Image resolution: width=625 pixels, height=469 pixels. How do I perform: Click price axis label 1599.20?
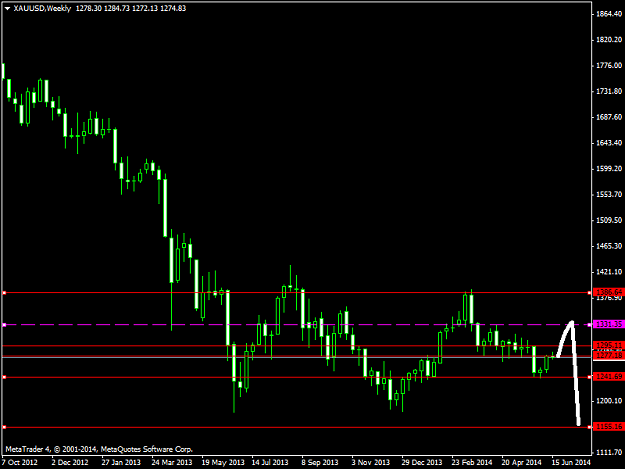pyautogui.click(x=609, y=169)
